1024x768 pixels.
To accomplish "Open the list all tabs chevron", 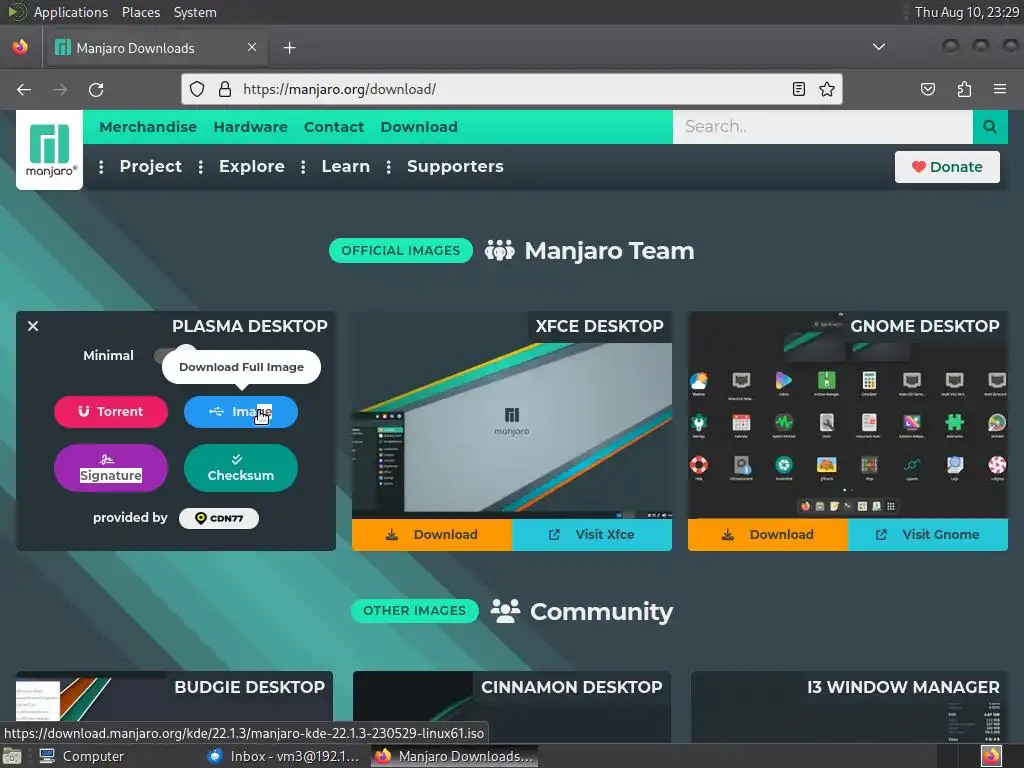I will click(879, 47).
